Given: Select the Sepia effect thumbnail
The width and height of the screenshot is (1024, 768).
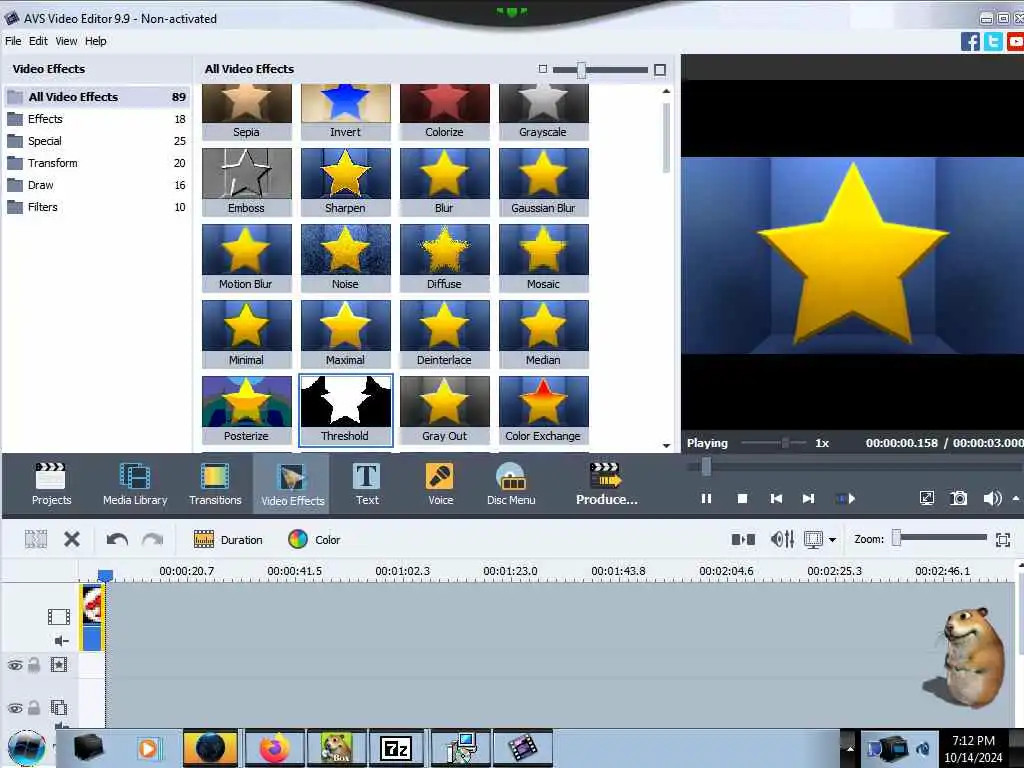Looking at the screenshot, I should [x=246, y=112].
